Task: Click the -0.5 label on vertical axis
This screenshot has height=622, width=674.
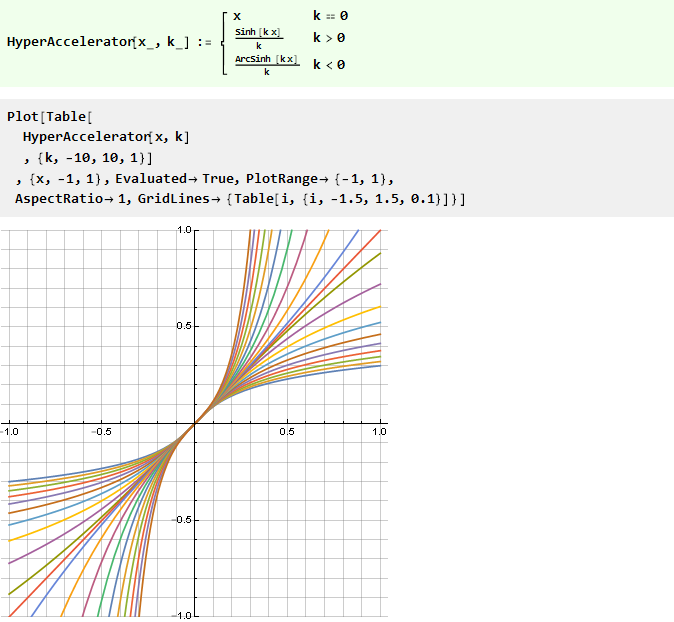Action: (182, 520)
